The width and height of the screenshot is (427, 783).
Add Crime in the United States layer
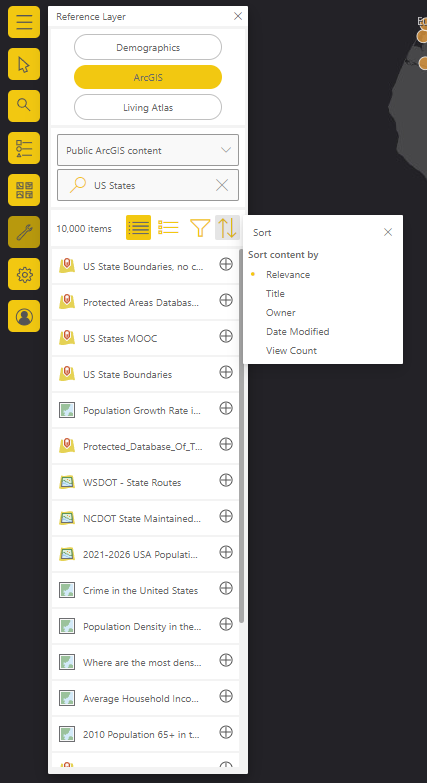[226, 588]
